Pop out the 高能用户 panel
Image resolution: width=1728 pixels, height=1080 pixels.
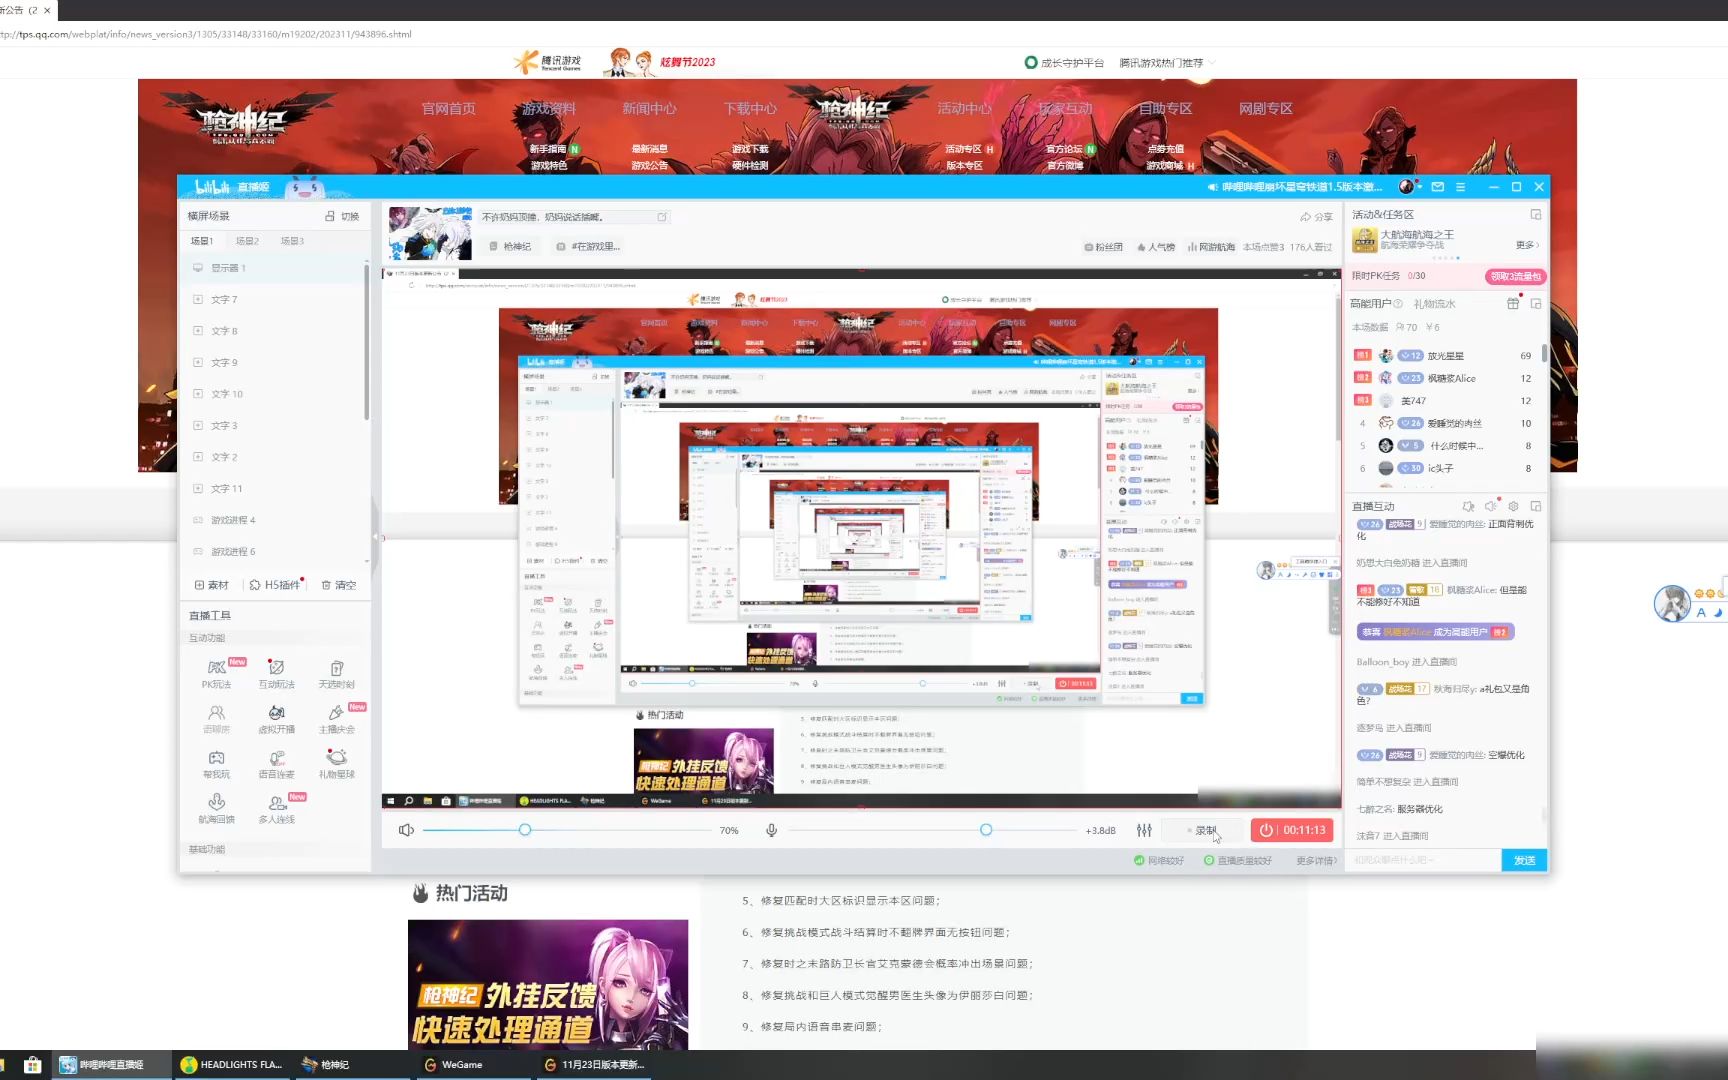pyautogui.click(x=1536, y=303)
